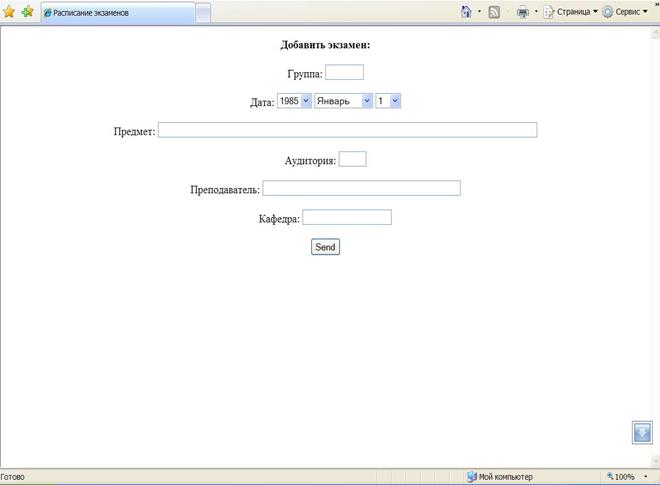Open the month dropdown showing Январь

pos(343,101)
